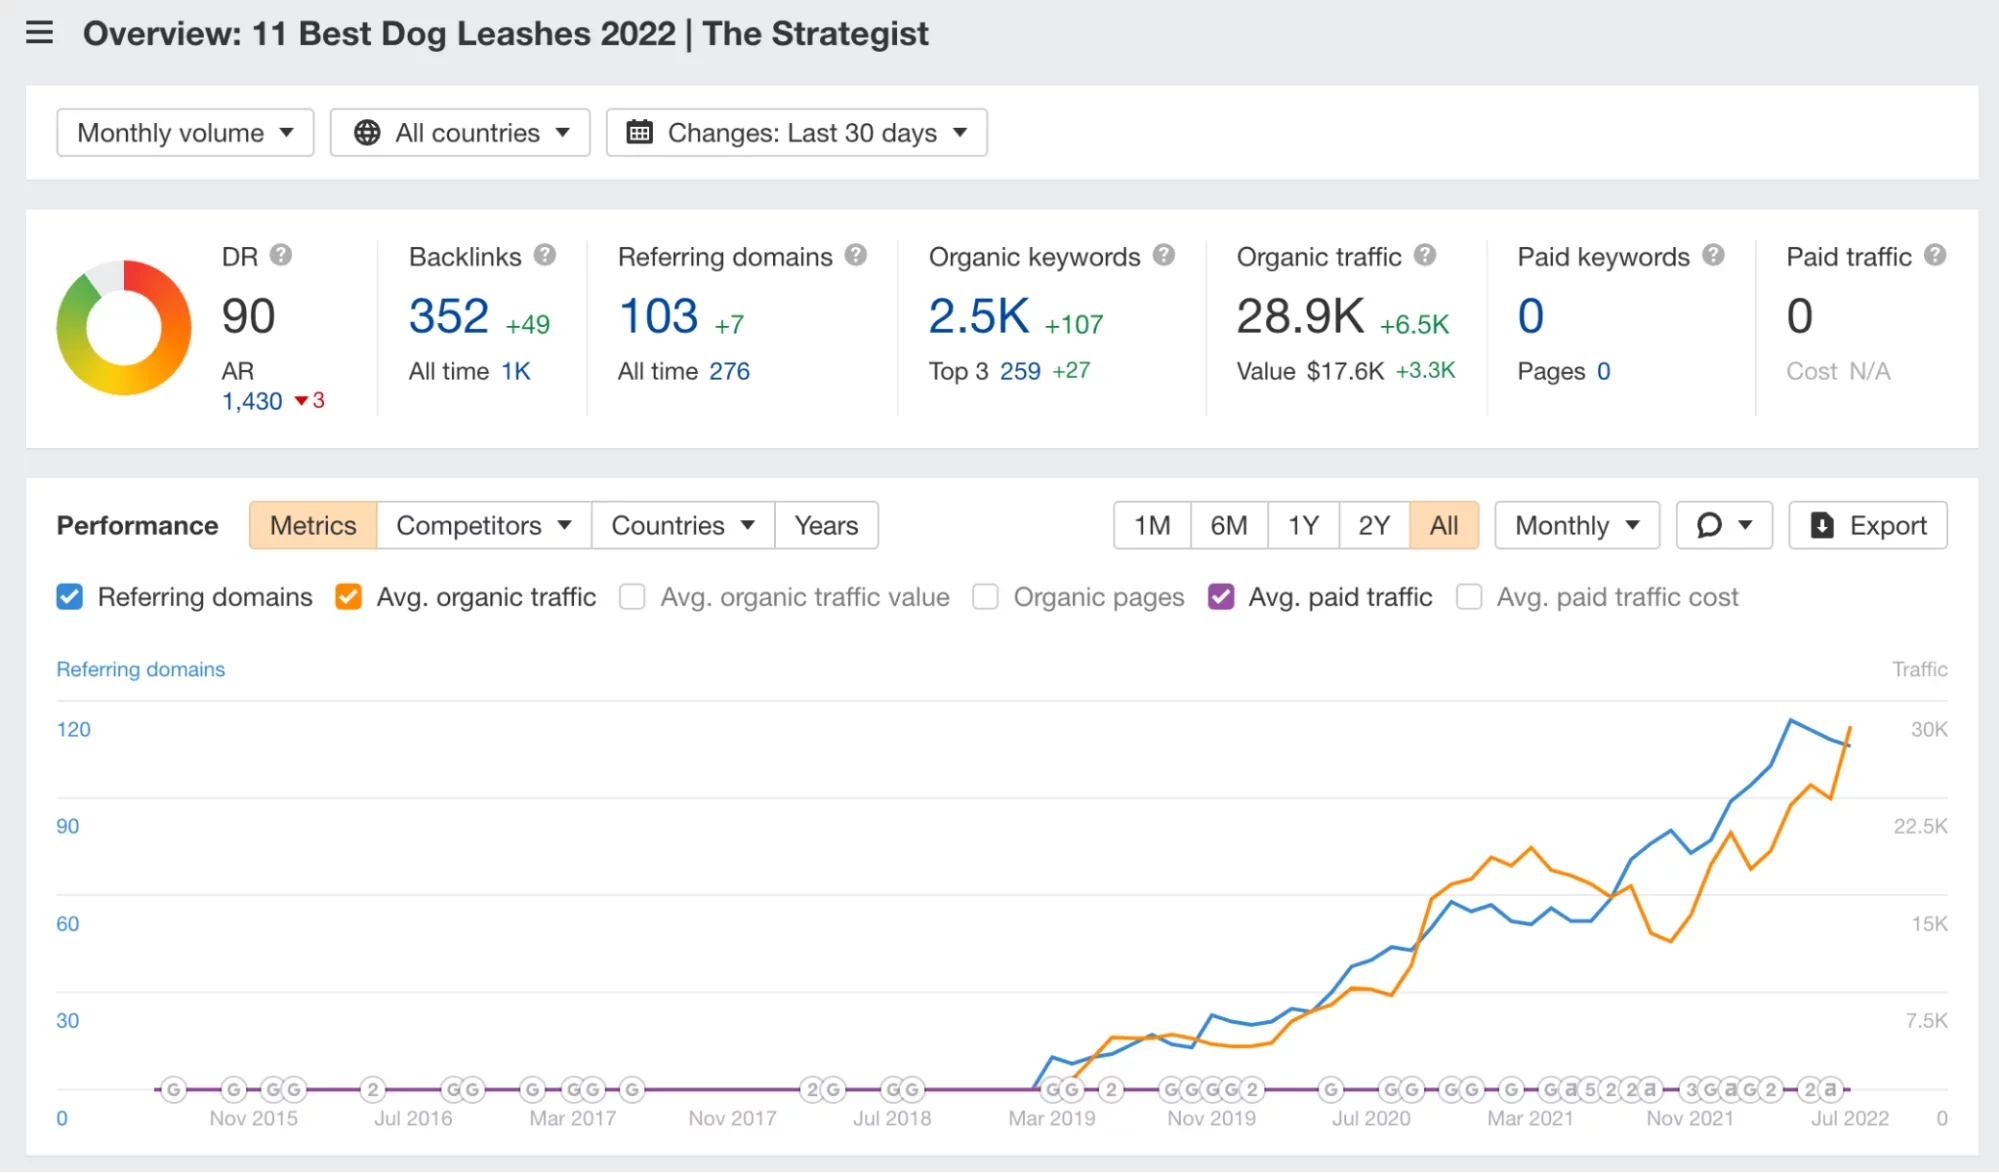Open the hamburger menu icon

click(39, 33)
